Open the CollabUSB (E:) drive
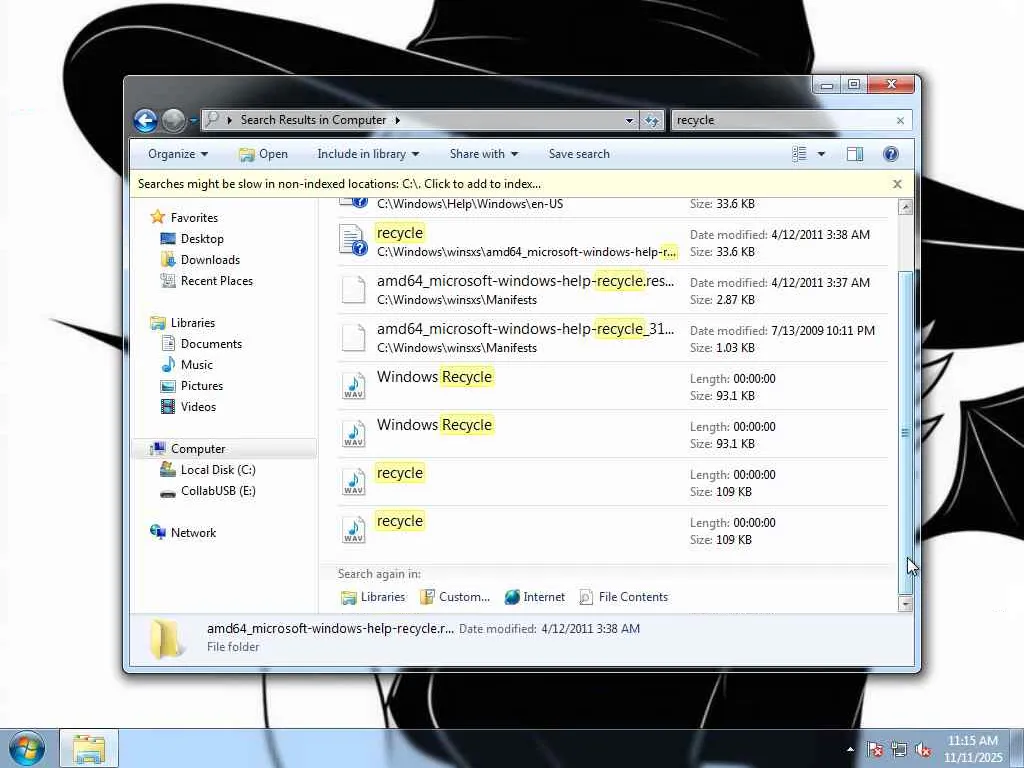 tap(218, 490)
